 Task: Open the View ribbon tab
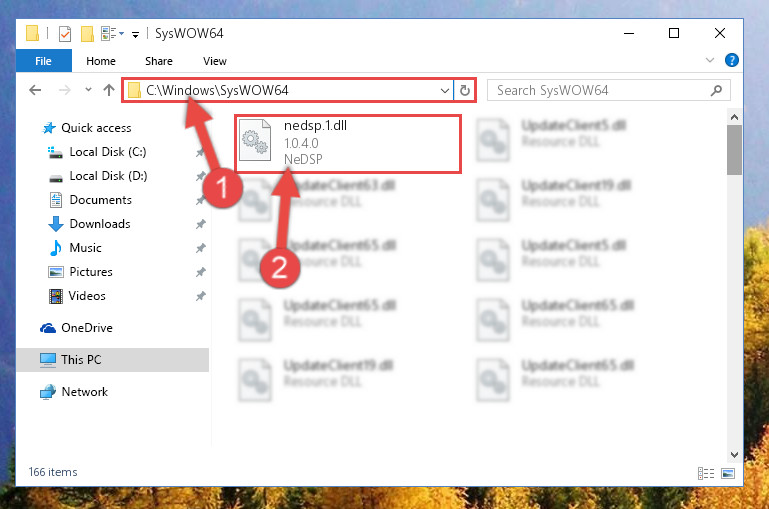click(x=215, y=61)
